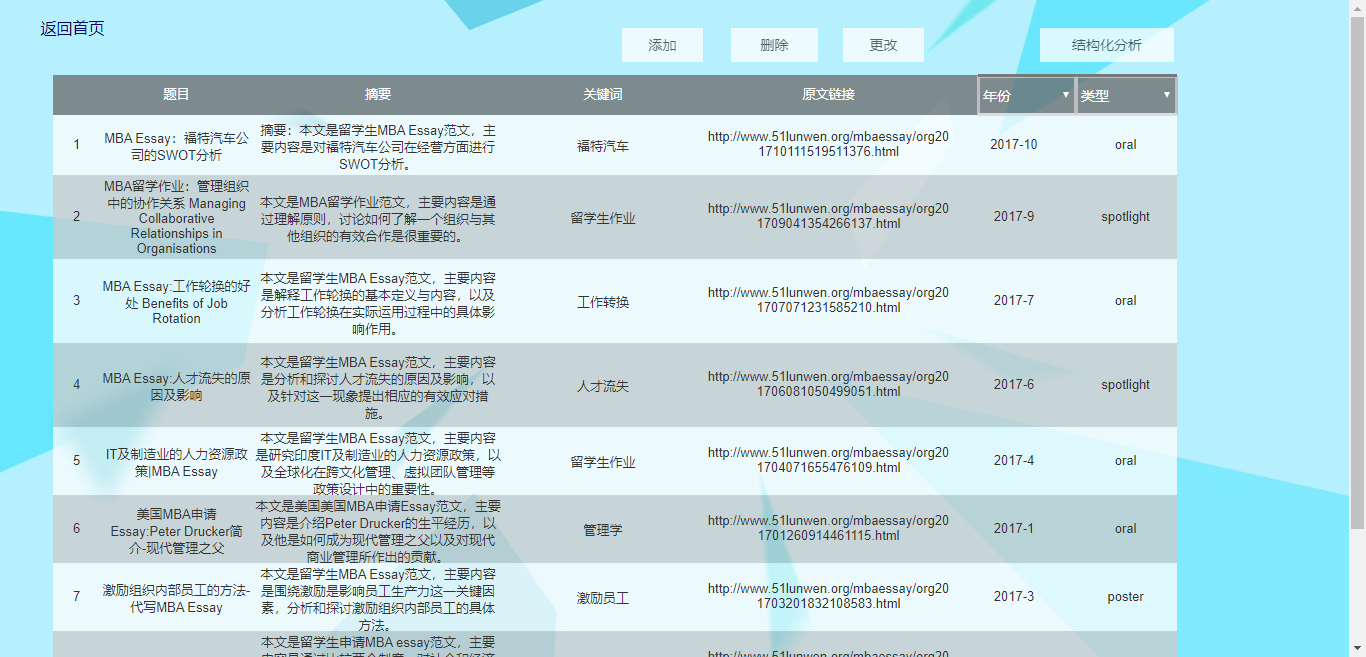Click the keyword 管理学
This screenshot has height=657, width=1366.
click(x=603, y=530)
